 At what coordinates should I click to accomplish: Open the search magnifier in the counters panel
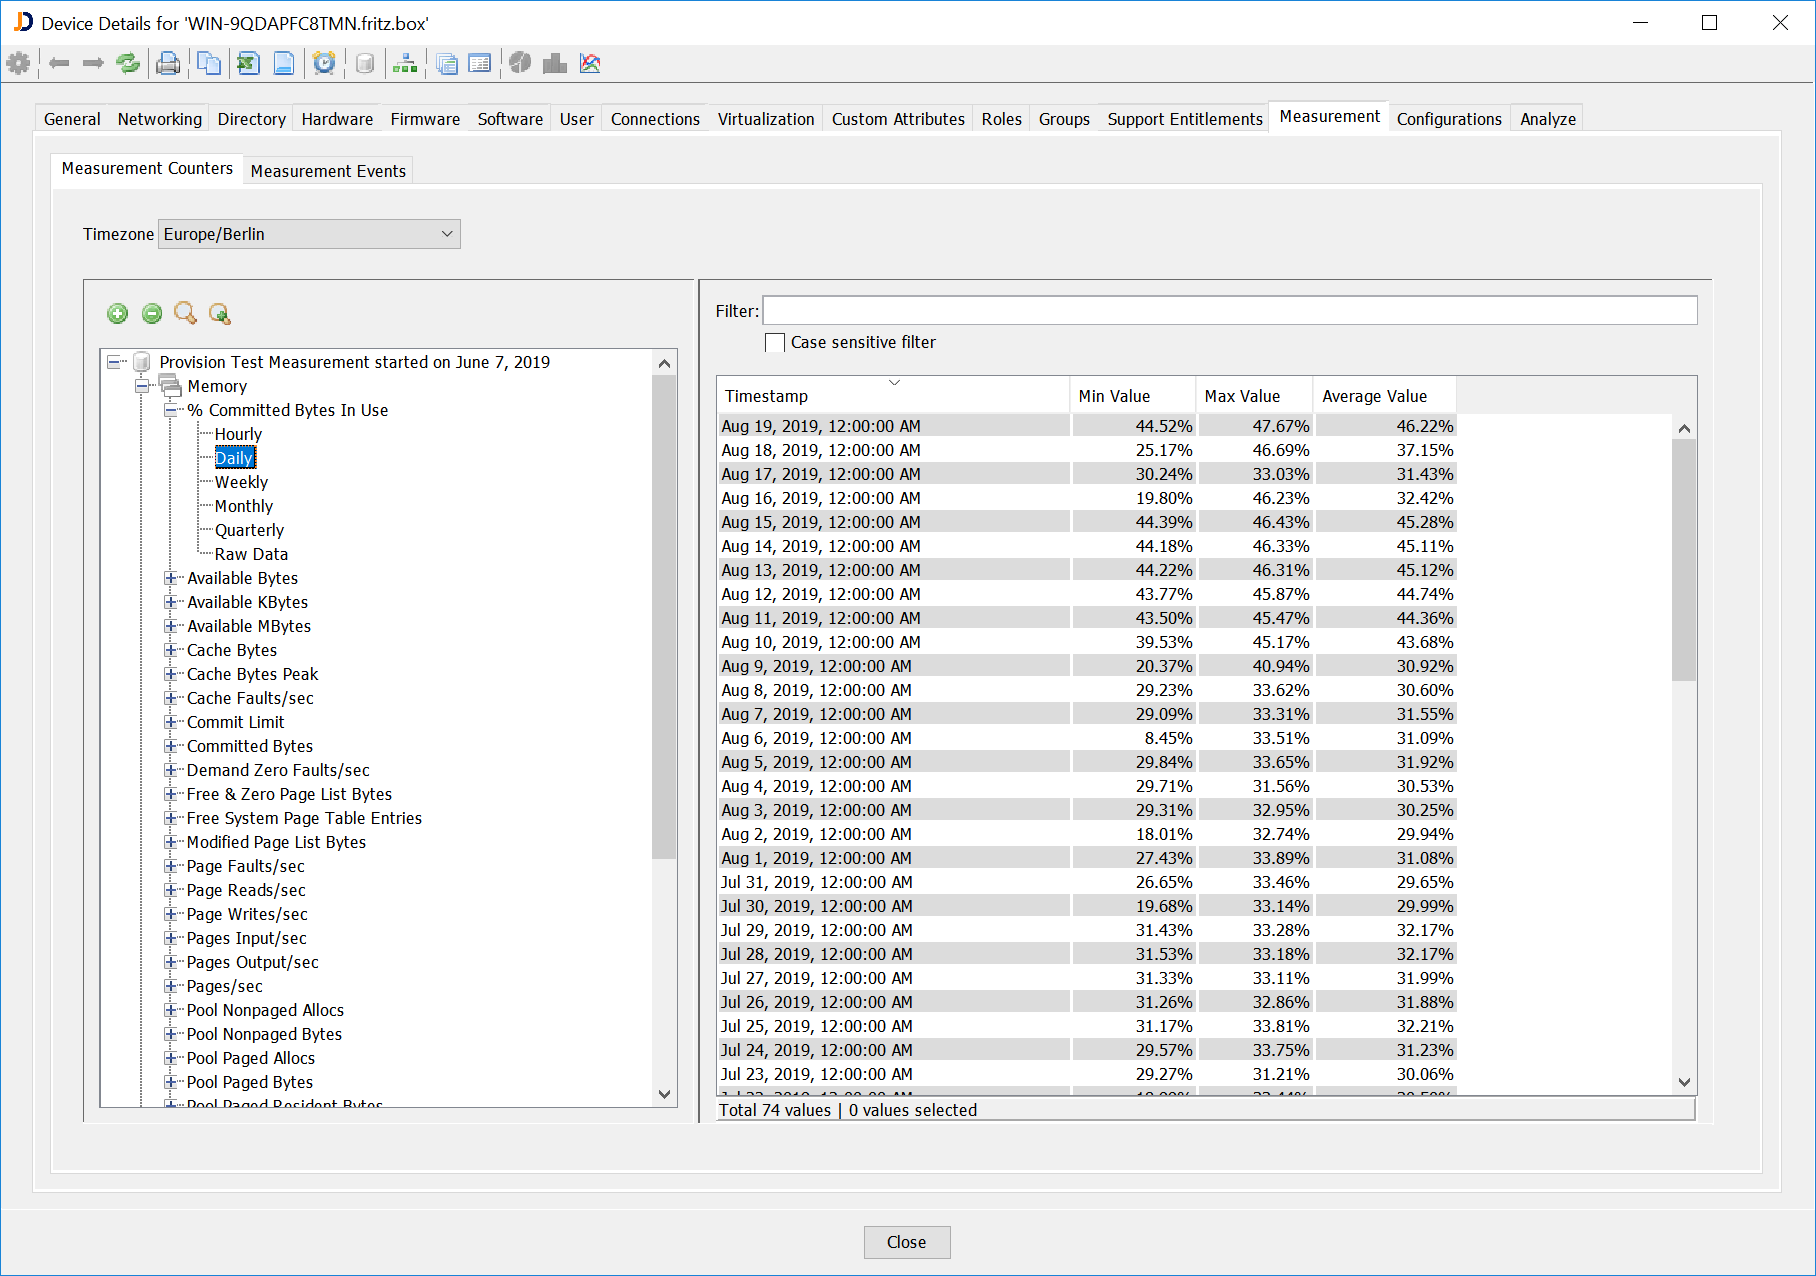(185, 314)
